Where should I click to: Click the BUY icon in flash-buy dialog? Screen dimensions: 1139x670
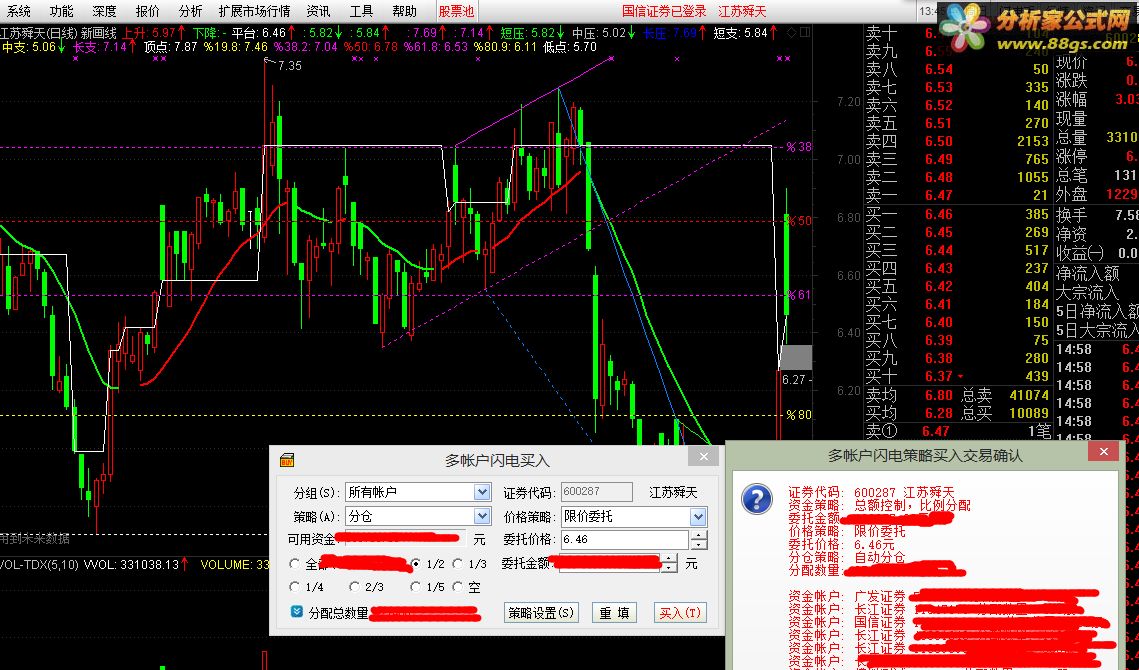pyautogui.click(x=287, y=459)
